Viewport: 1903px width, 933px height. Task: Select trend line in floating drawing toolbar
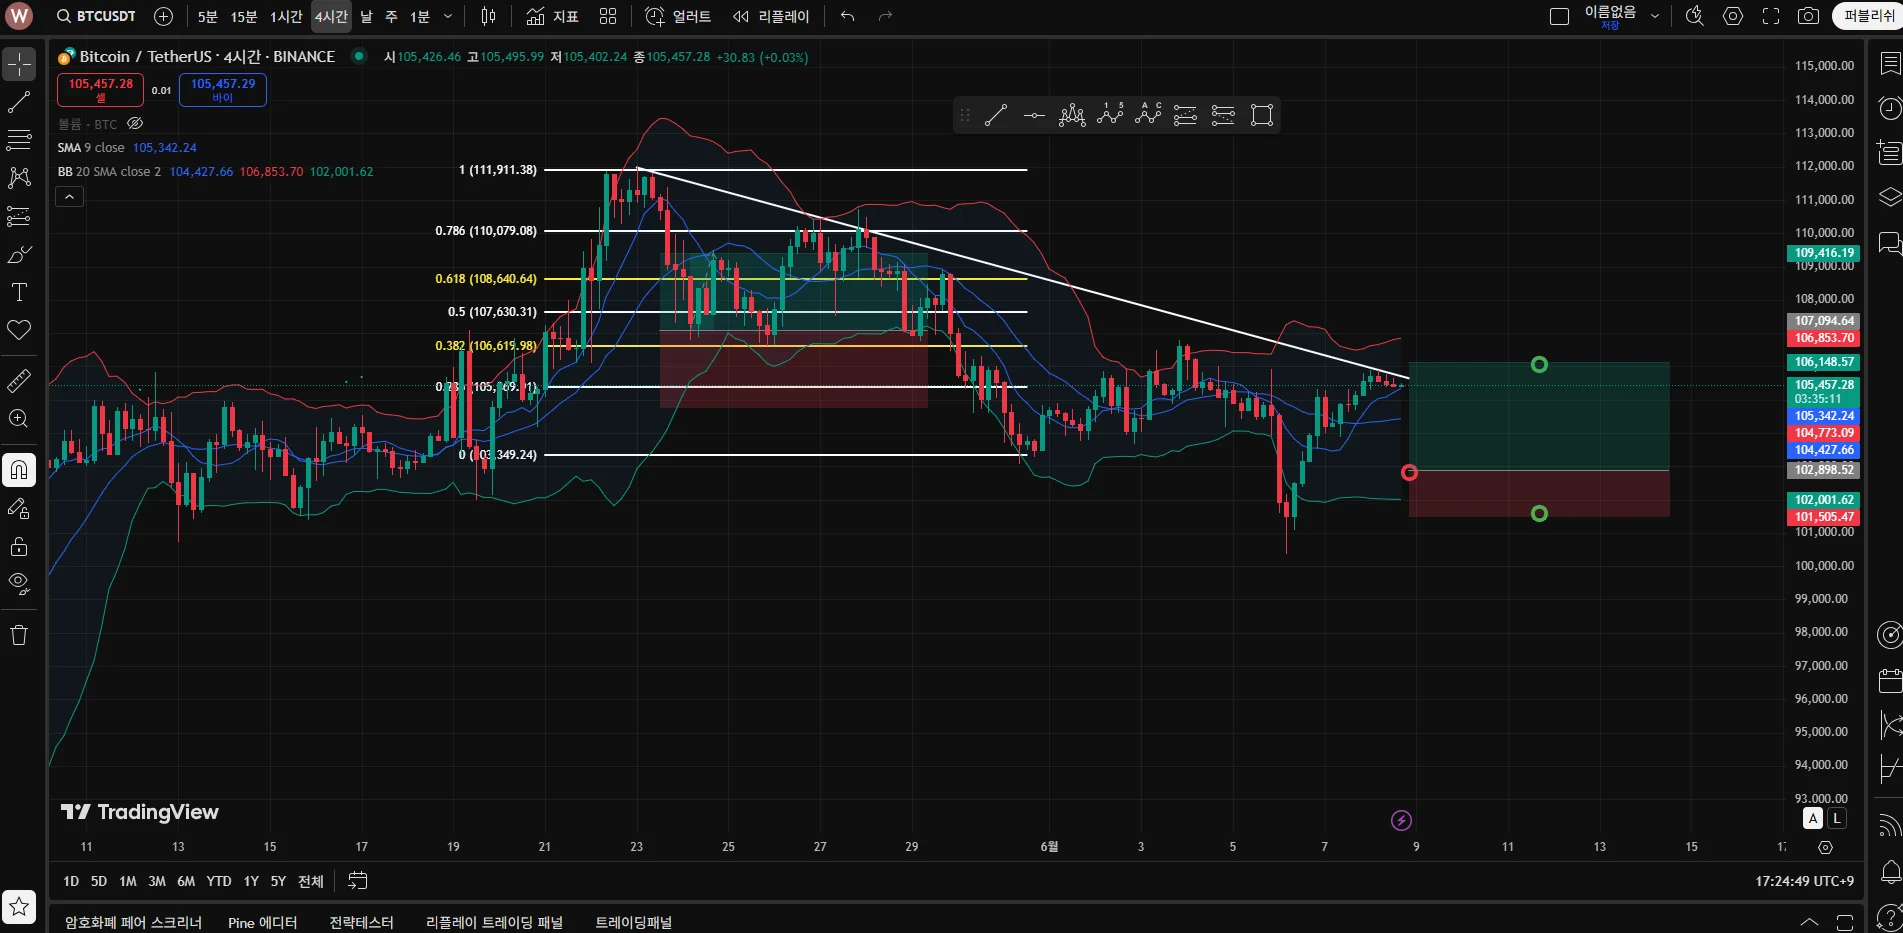[996, 116]
